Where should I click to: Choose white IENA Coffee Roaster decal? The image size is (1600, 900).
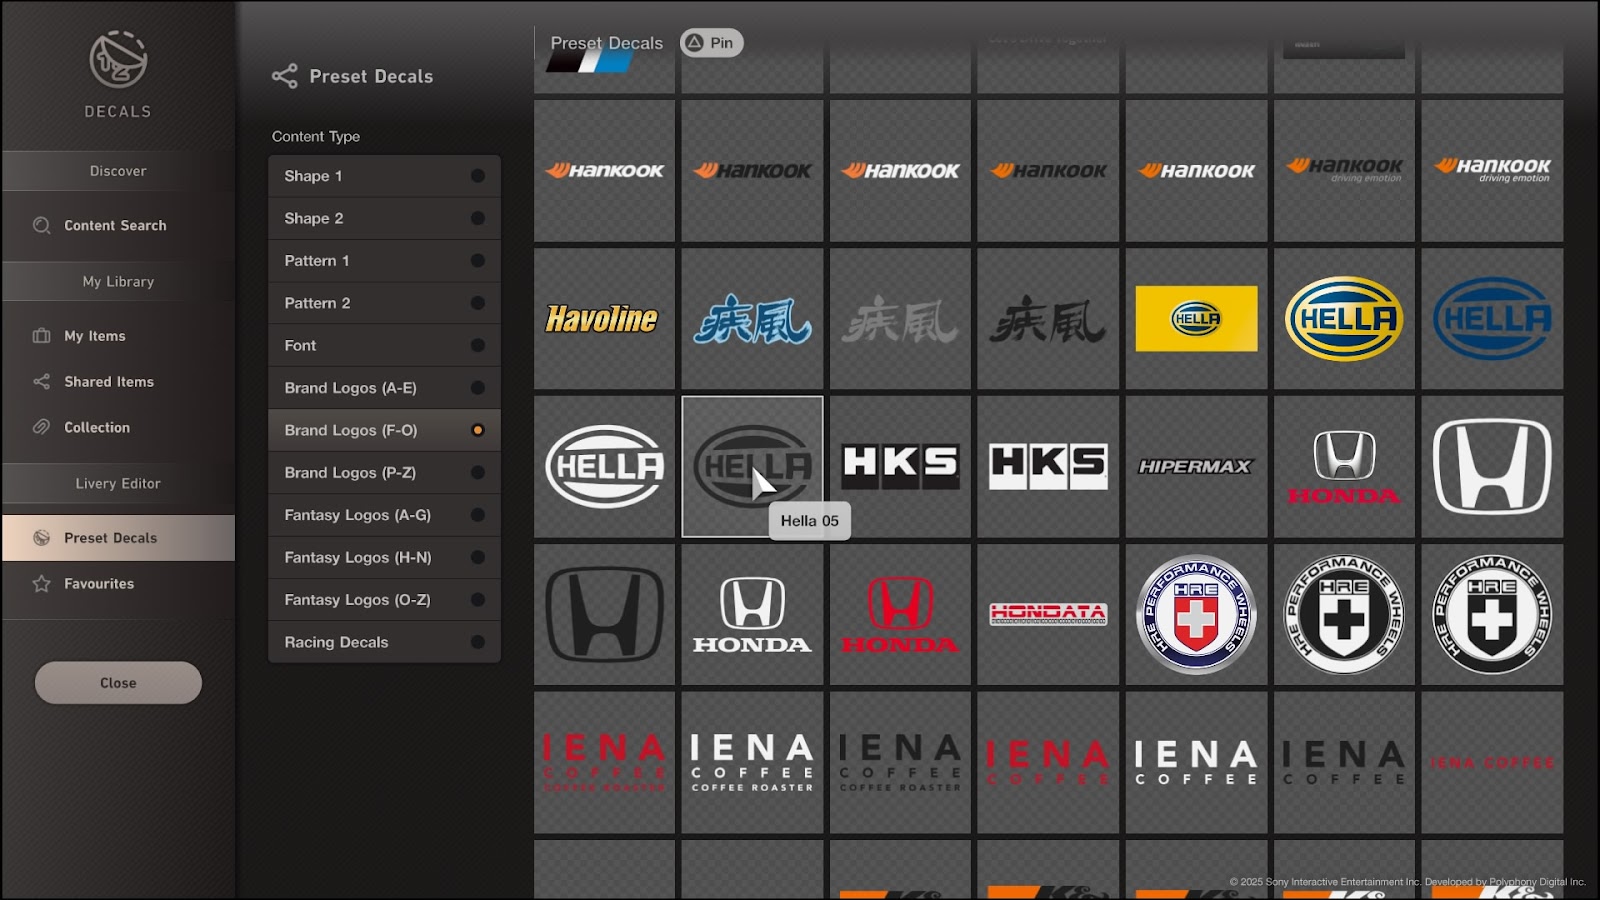click(x=752, y=763)
